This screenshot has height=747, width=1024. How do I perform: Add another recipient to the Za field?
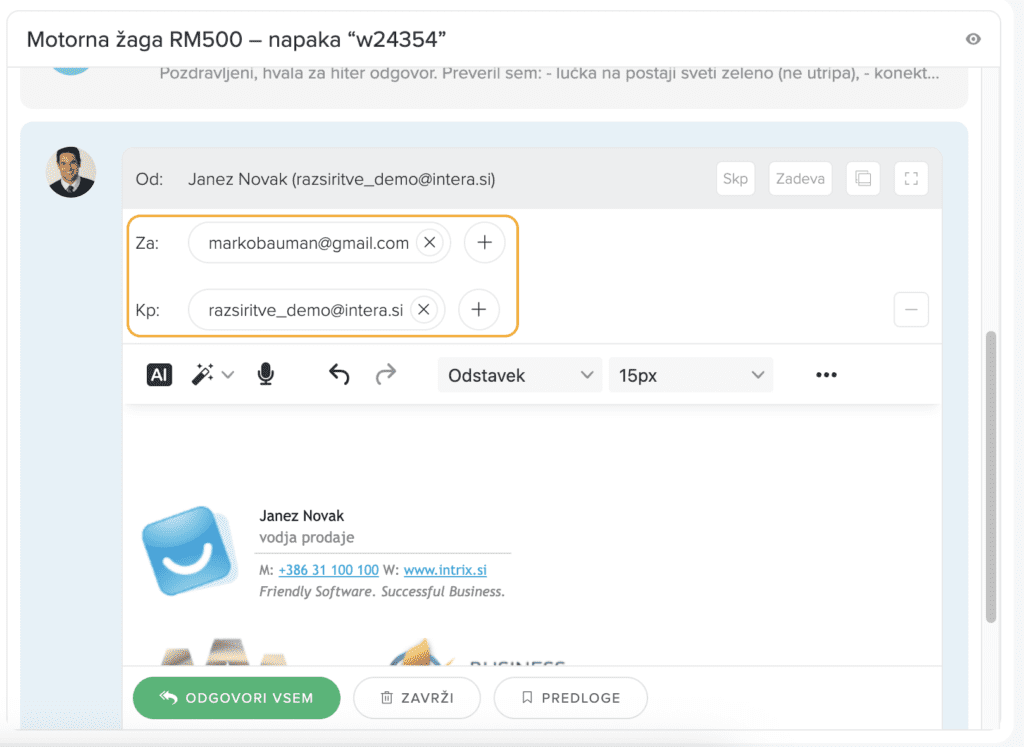tap(485, 243)
